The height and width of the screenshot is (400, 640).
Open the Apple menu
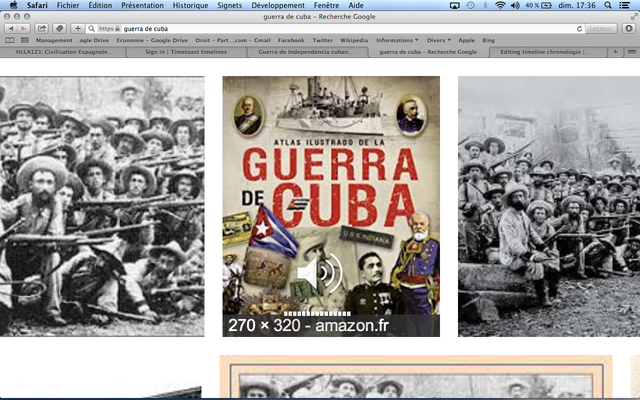13,5
